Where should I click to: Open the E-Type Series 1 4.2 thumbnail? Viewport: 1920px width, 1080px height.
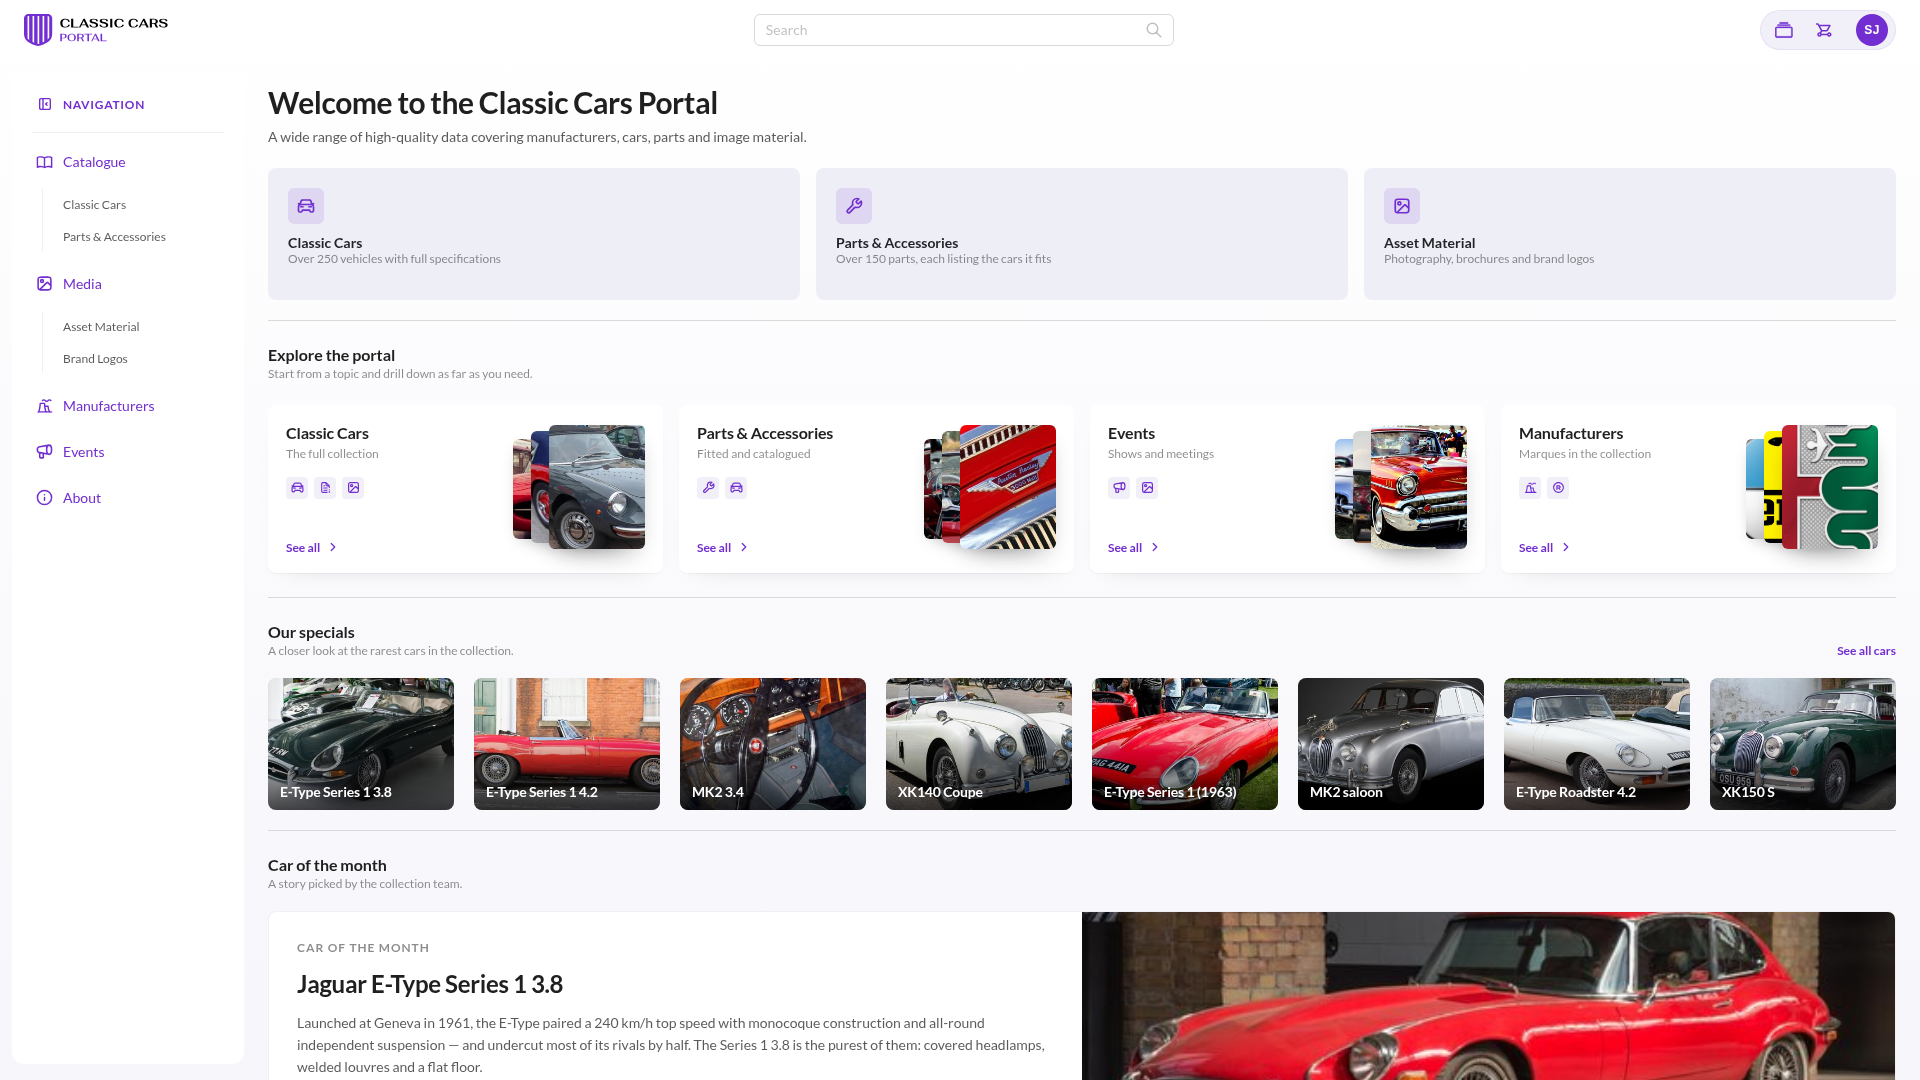567,744
